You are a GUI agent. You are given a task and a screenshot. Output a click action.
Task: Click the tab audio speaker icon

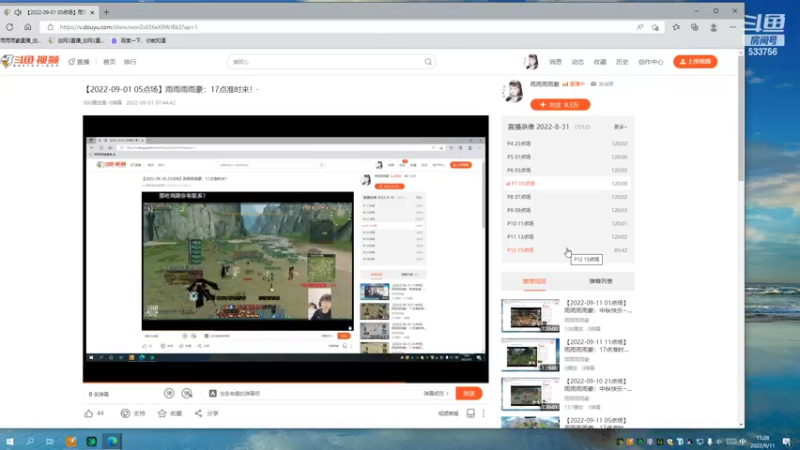[x=18, y=12]
